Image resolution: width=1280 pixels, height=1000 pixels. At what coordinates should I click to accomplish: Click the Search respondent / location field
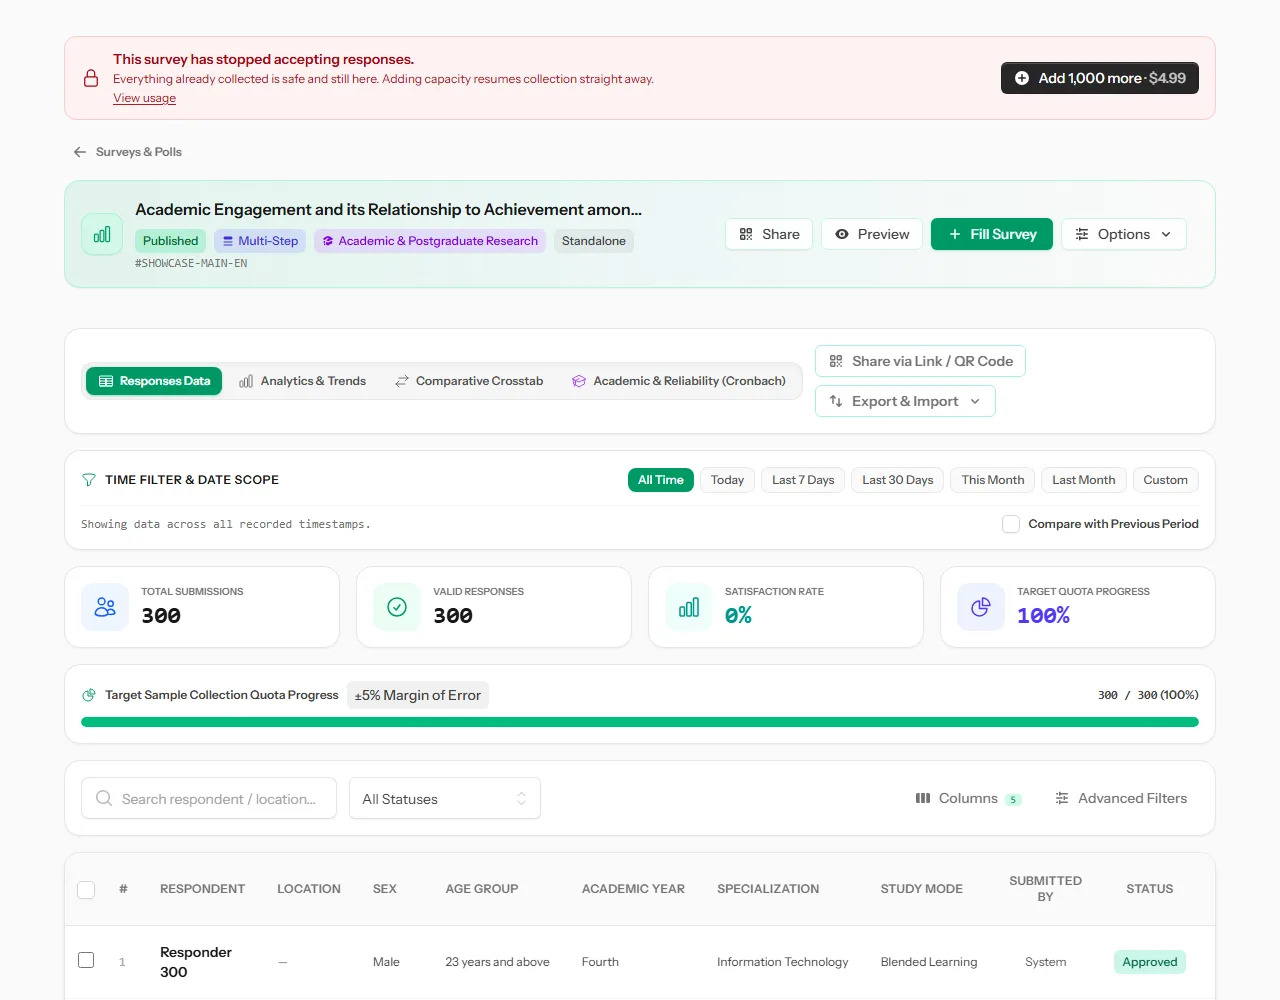(x=209, y=798)
